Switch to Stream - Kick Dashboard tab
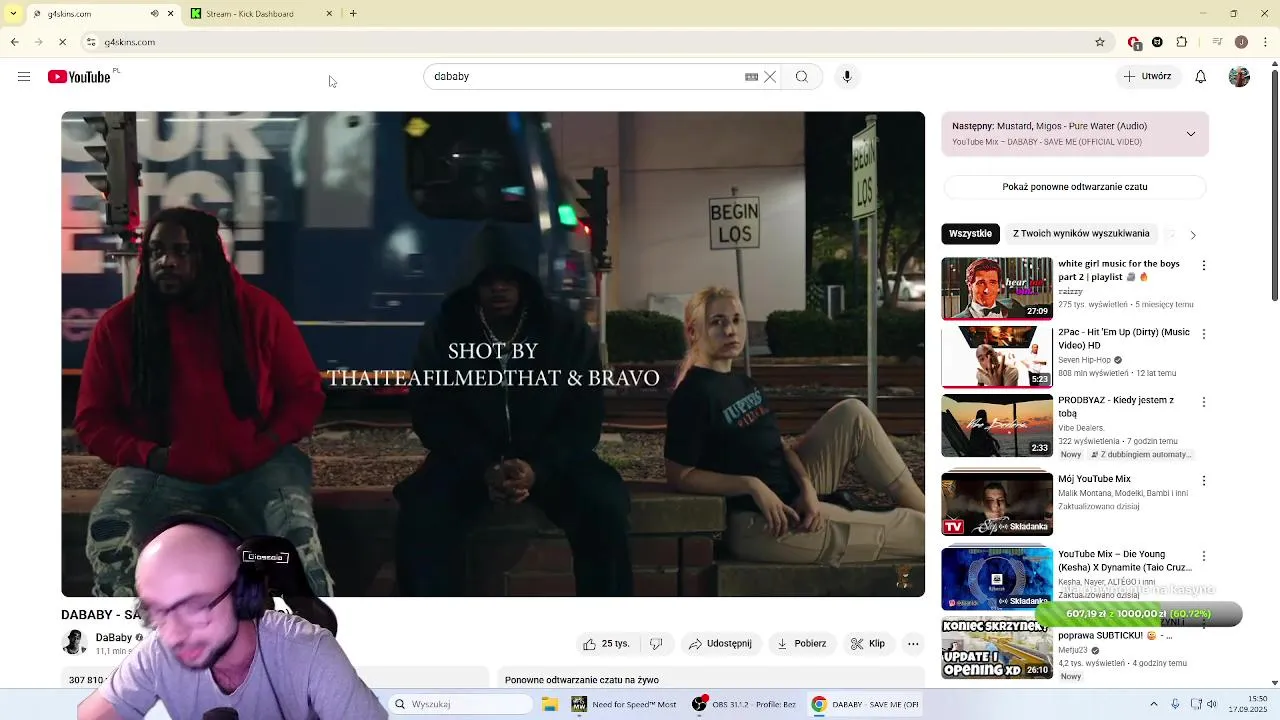1280x720 pixels. coord(262,14)
